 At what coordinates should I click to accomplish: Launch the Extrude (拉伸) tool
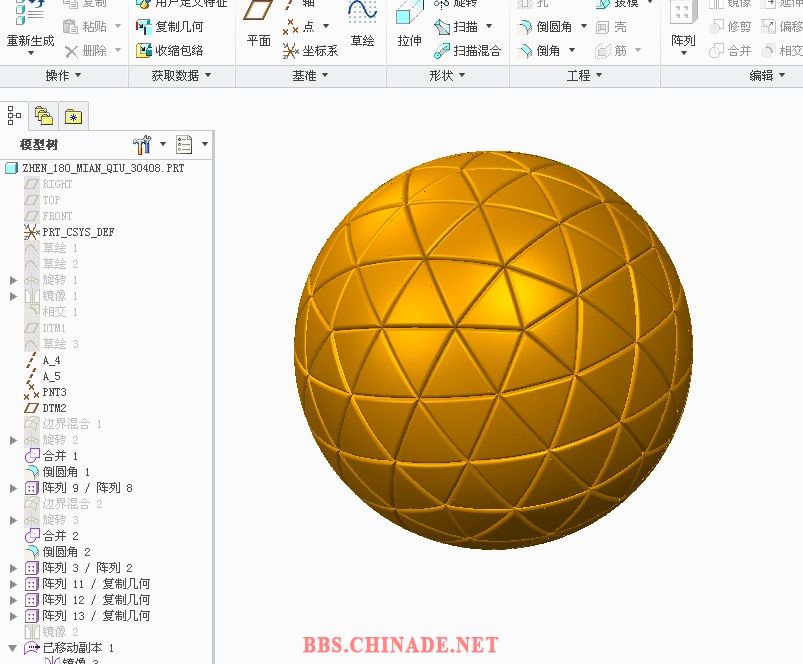coord(410,24)
